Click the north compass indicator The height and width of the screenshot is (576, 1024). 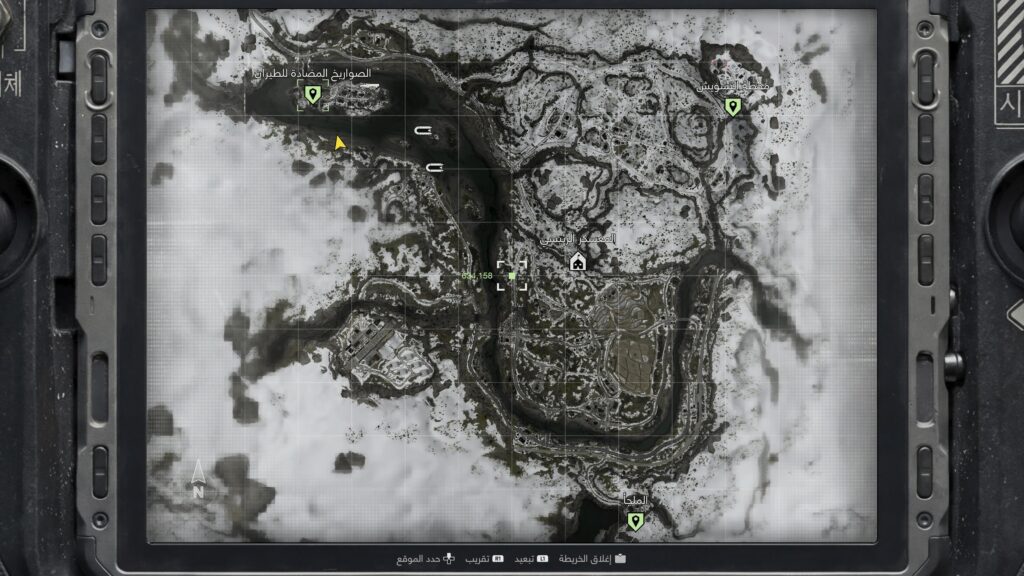(198, 479)
